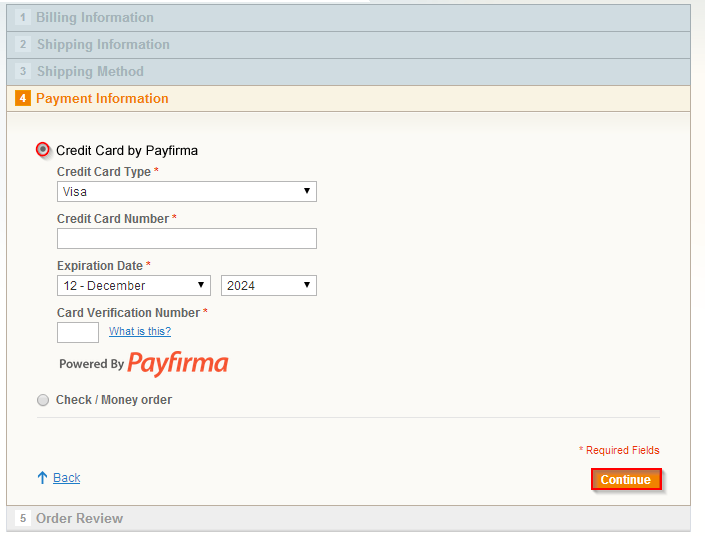The width and height of the screenshot is (705, 536).
Task: Focus the Card Verification Number field
Action: 78,332
